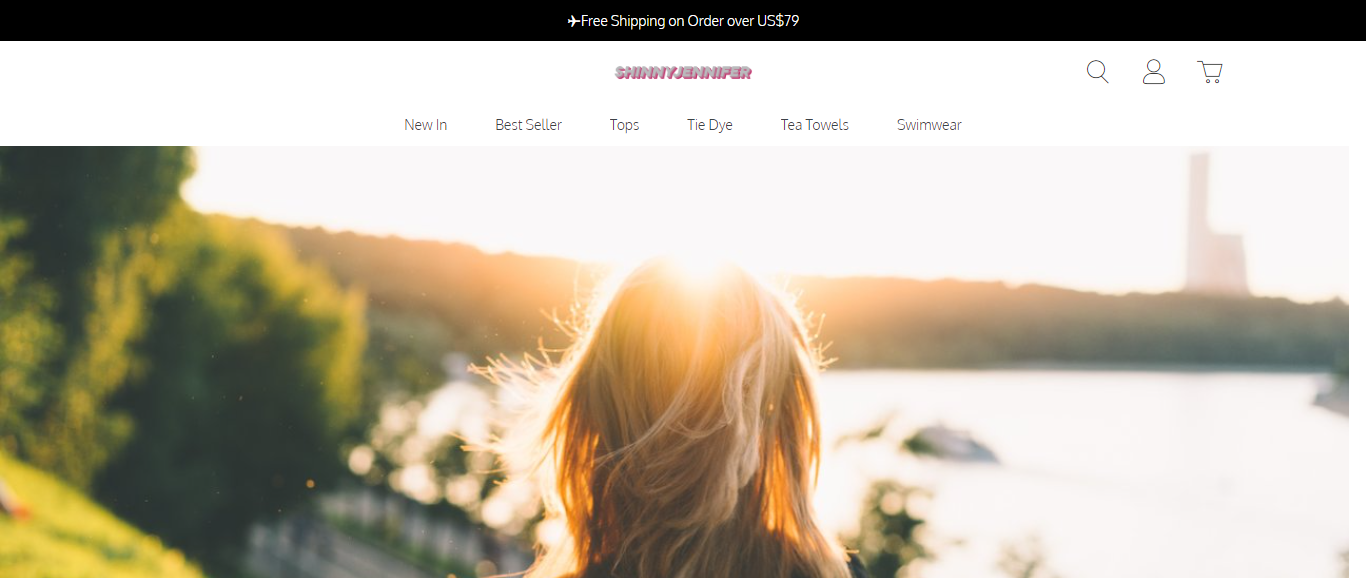Go to the Best Seller category
Screen dimensions: 1366x578
click(x=529, y=125)
